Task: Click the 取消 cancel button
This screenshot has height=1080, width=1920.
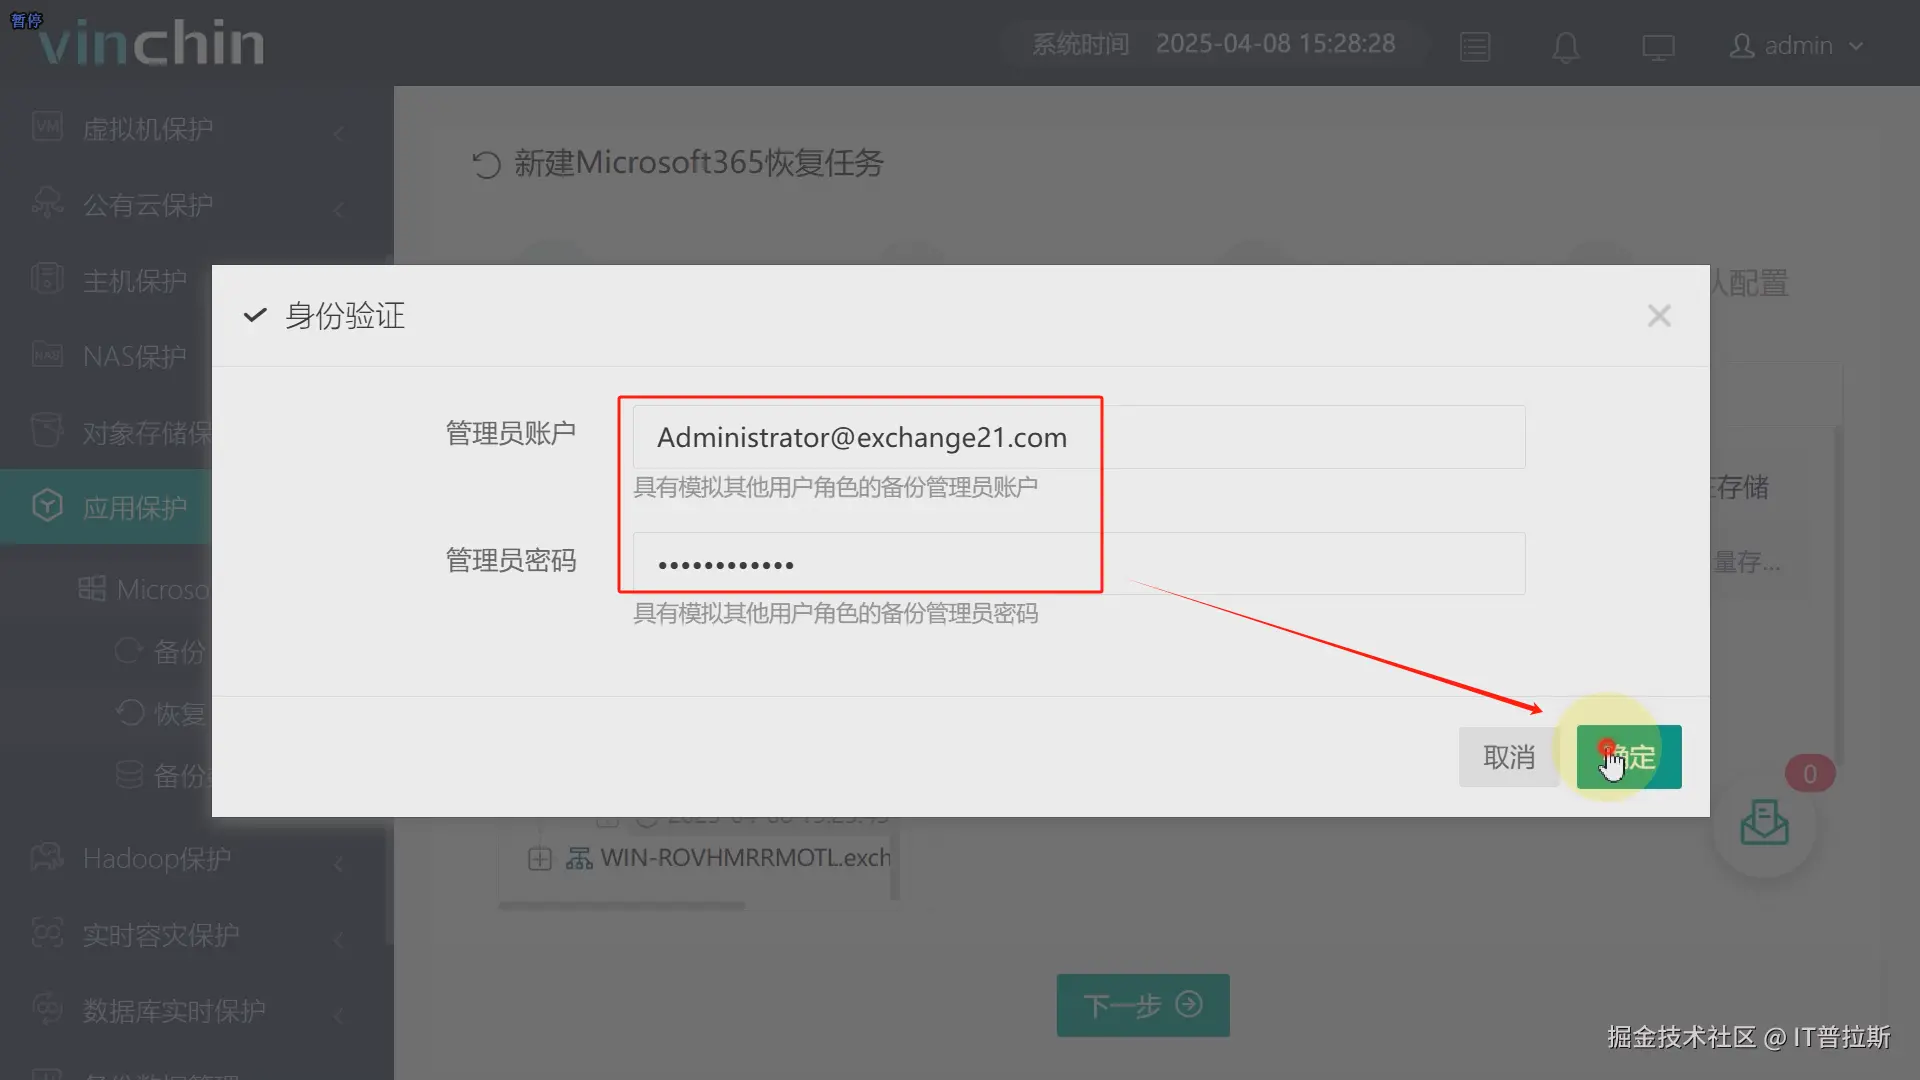Action: tap(1508, 757)
